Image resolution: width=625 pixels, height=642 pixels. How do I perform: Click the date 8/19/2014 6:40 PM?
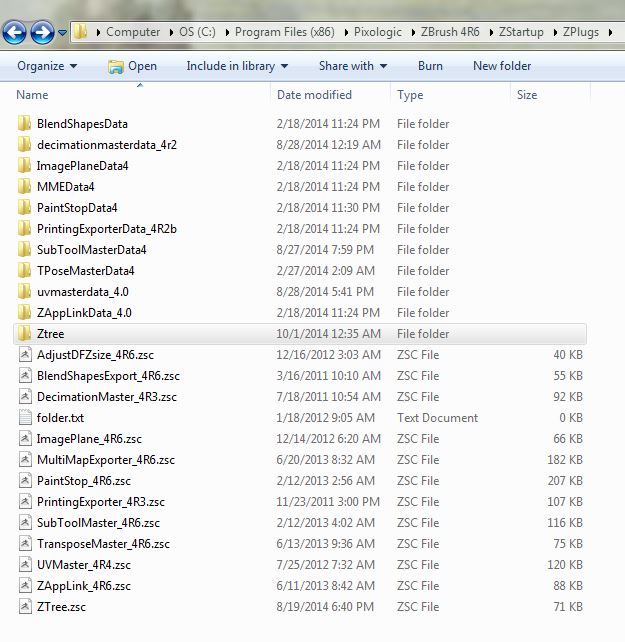click(x=325, y=606)
